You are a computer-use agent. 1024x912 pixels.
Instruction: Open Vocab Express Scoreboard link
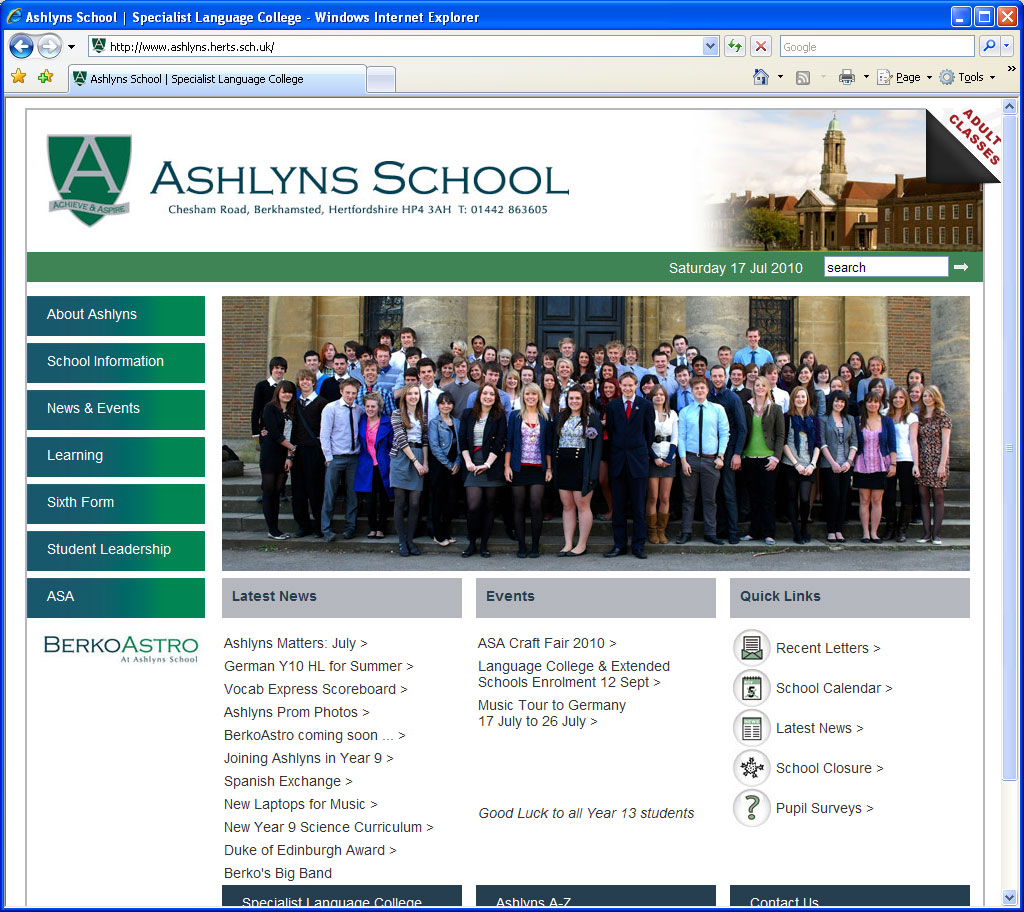point(315,689)
